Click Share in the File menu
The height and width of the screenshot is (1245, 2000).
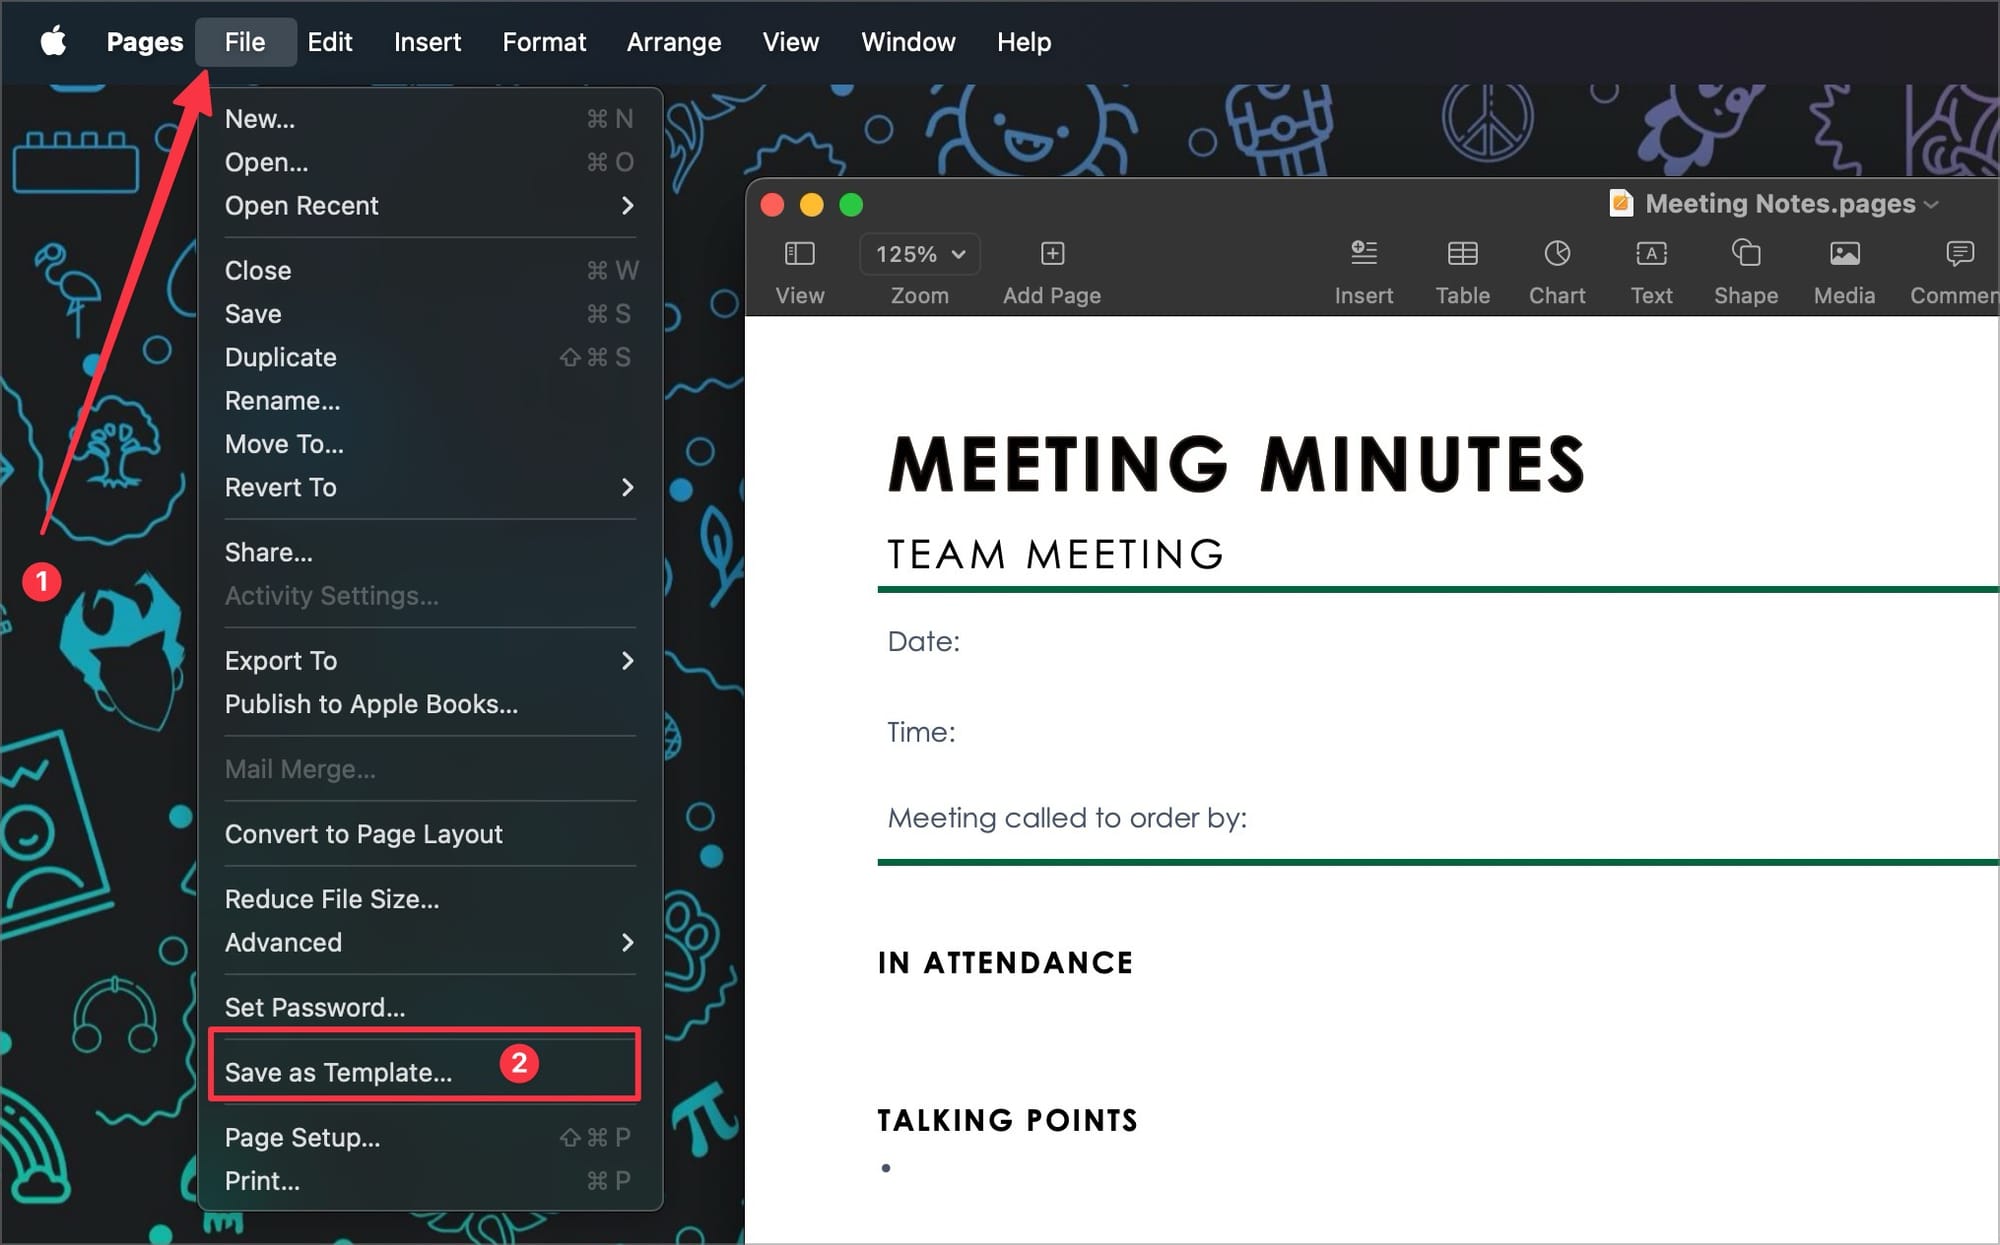coord(270,552)
